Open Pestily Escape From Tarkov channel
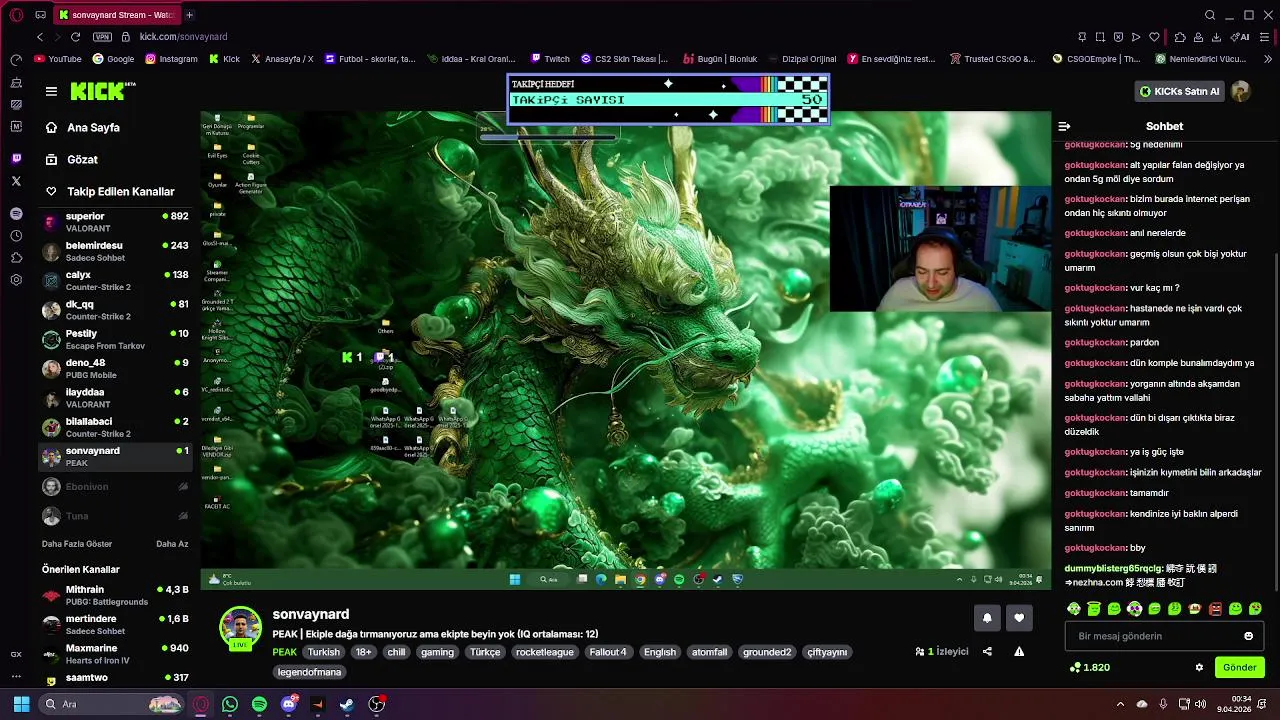 pos(115,339)
